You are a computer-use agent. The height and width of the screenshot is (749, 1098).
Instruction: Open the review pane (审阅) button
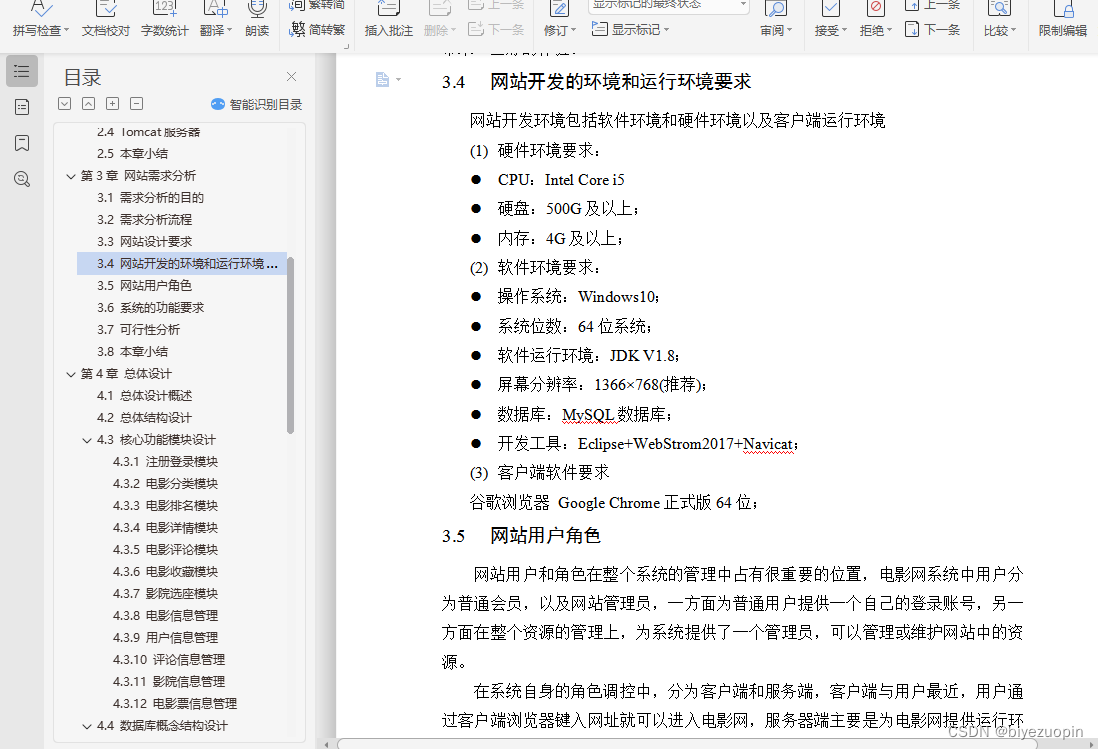(776, 20)
